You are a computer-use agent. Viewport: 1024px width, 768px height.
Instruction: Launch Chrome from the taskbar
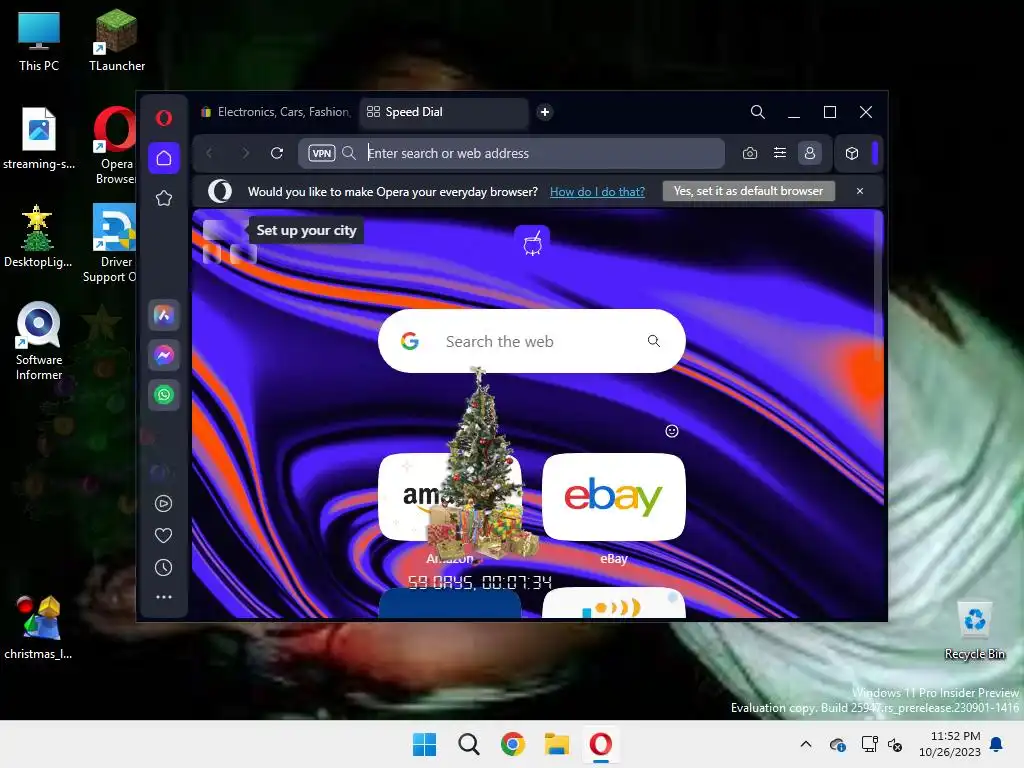[513, 744]
